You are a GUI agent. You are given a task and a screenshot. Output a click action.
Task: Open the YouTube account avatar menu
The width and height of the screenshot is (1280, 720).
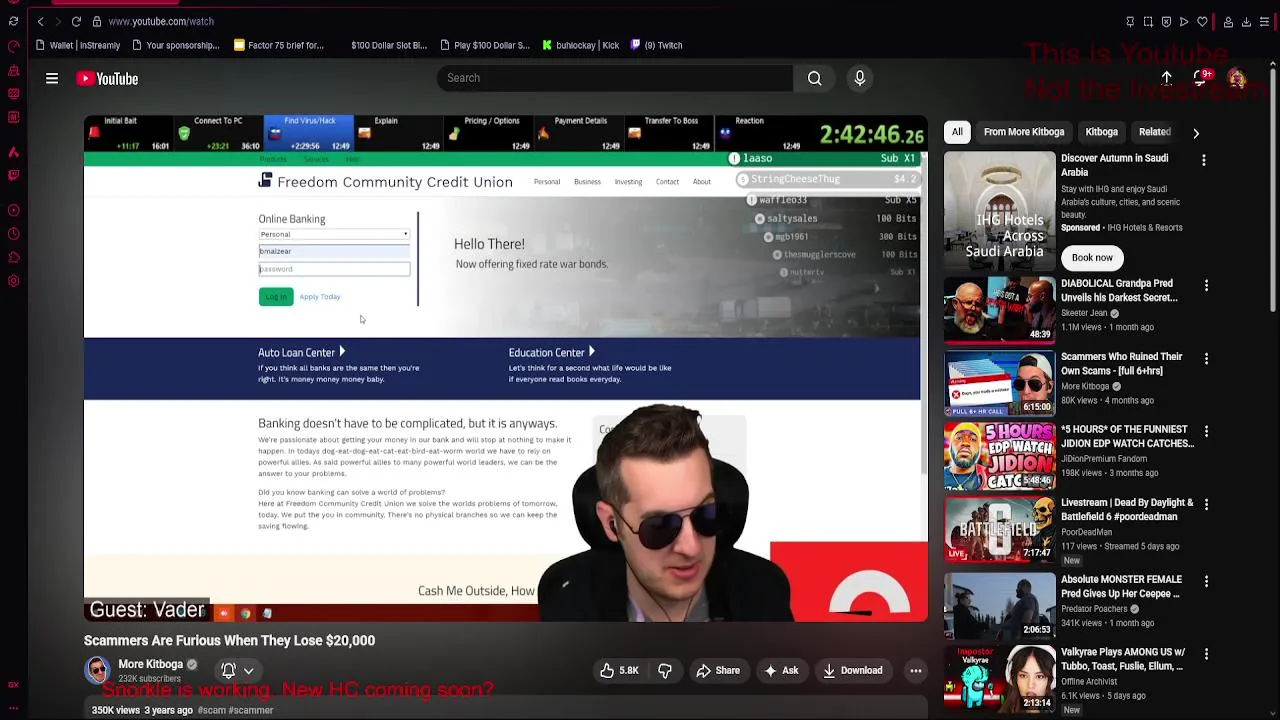pyautogui.click(x=1237, y=79)
